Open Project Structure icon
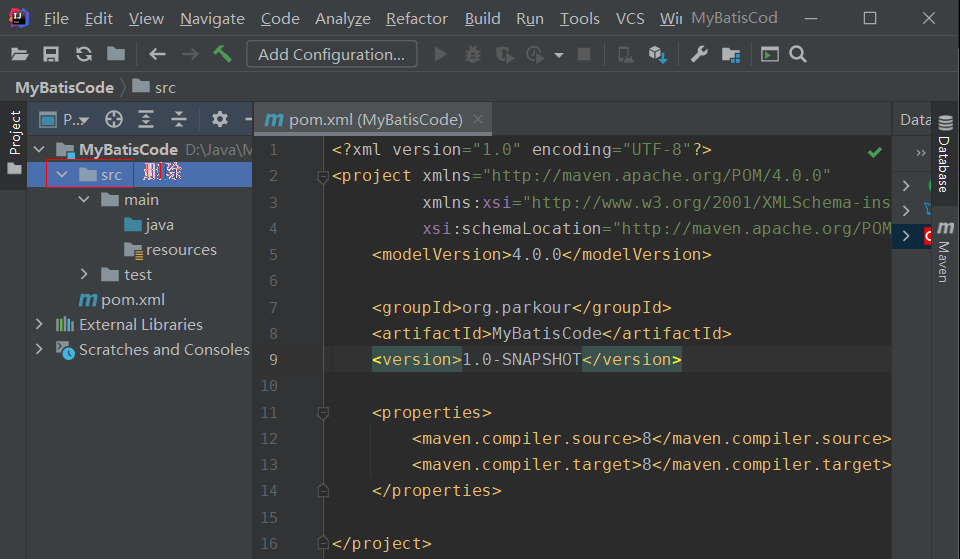 click(730, 54)
